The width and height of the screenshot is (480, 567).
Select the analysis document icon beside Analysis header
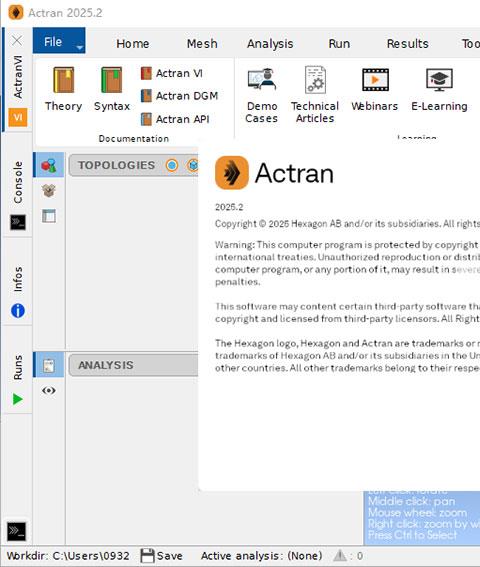(49, 365)
